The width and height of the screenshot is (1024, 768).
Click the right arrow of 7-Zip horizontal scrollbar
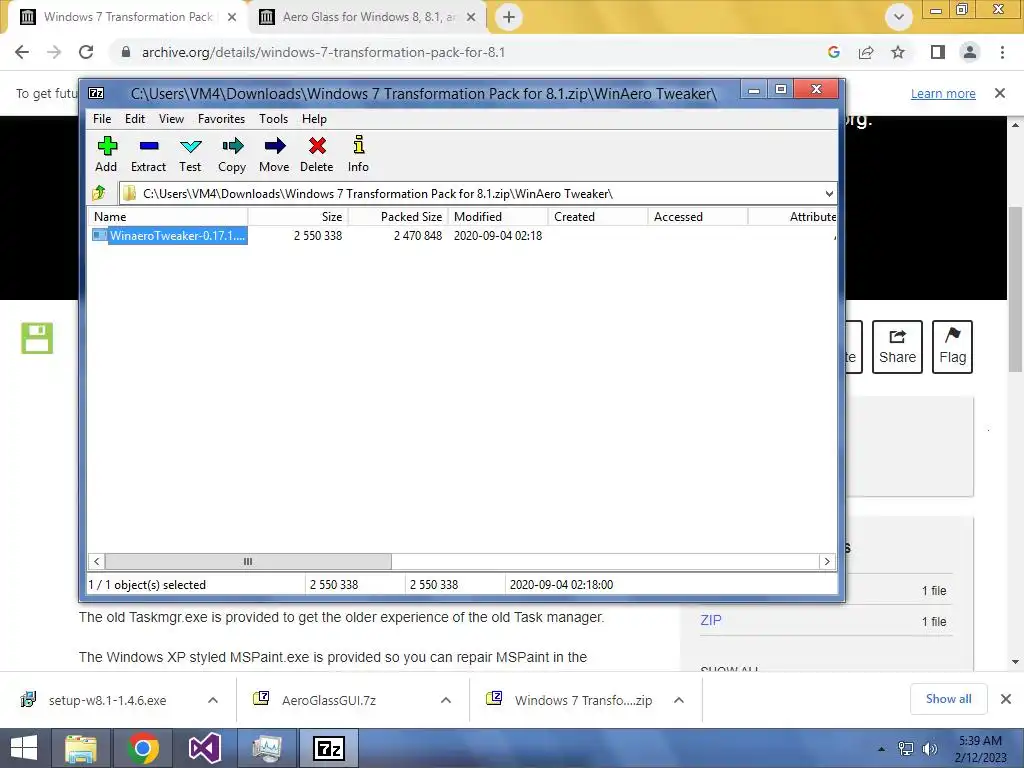827,562
